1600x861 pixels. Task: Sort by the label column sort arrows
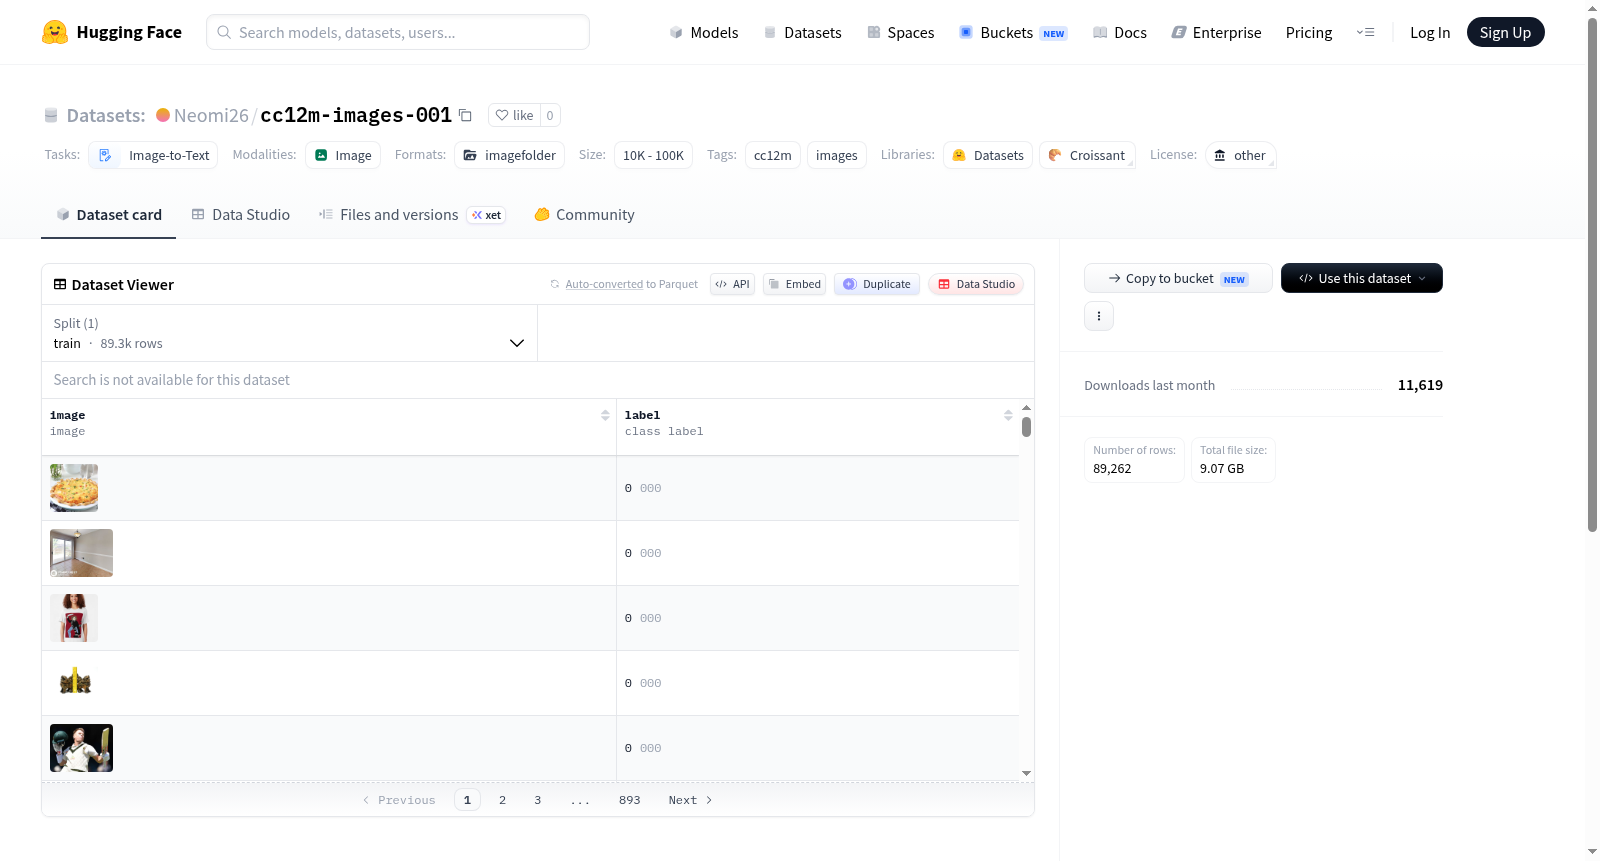[x=1008, y=415]
